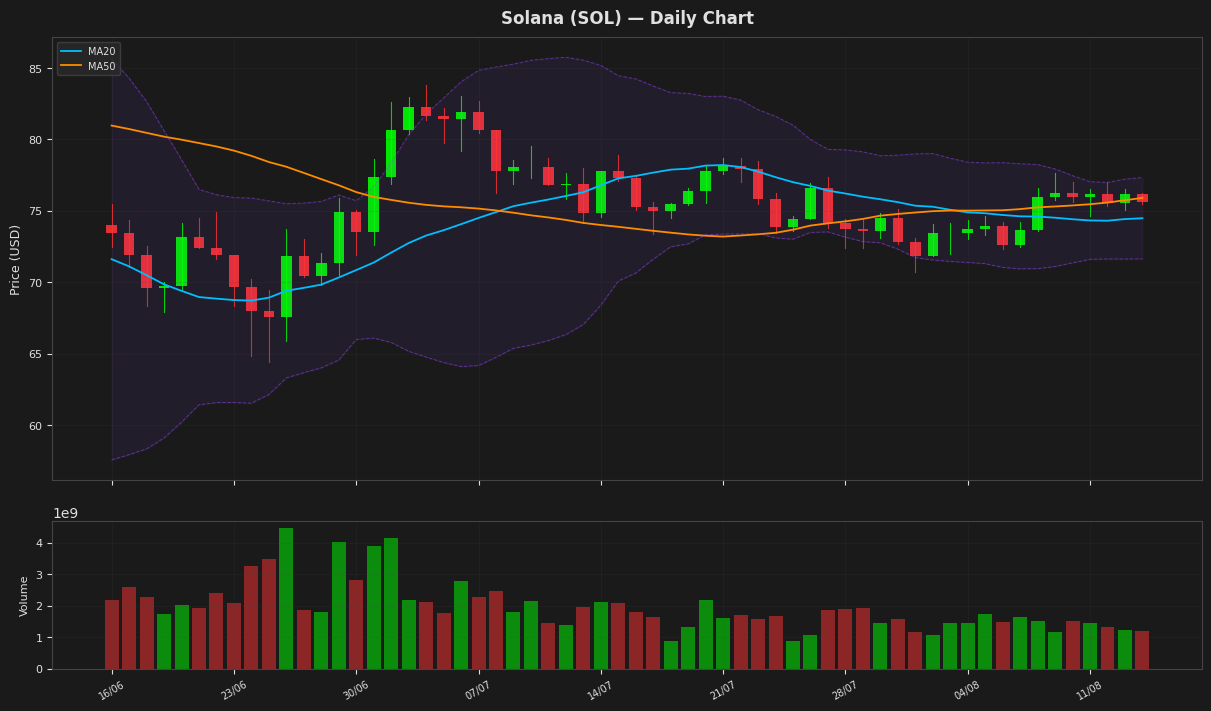Click the 0 volume axis tick label
Screen dimensions: 1211x711
(40, 669)
